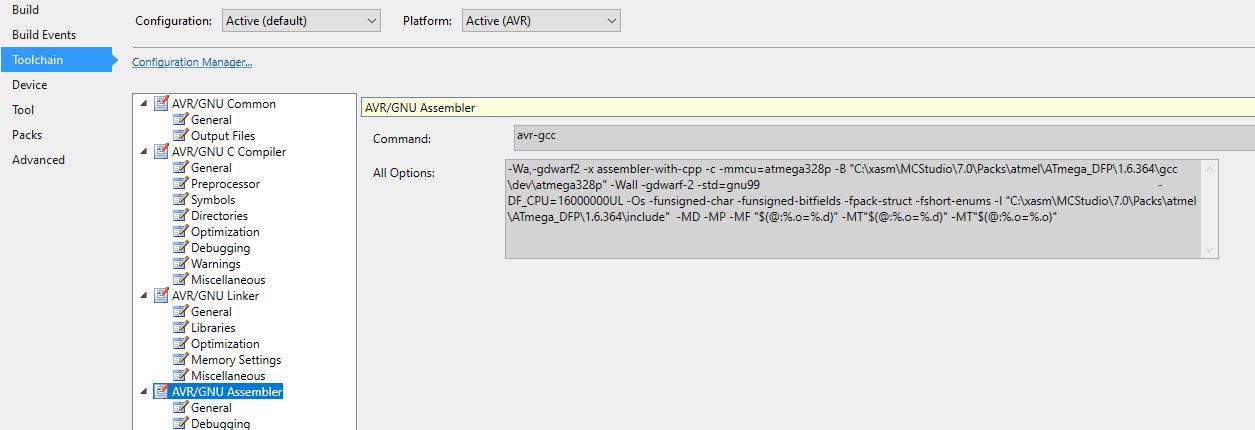1255x430 pixels.
Task: Click the AVR/GNU Common category icon
Action: pyautogui.click(x=161, y=104)
